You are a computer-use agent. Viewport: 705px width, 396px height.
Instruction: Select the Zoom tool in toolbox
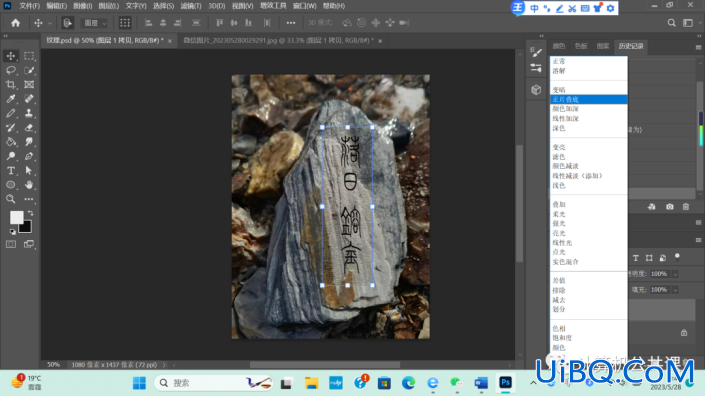pos(11,199)
